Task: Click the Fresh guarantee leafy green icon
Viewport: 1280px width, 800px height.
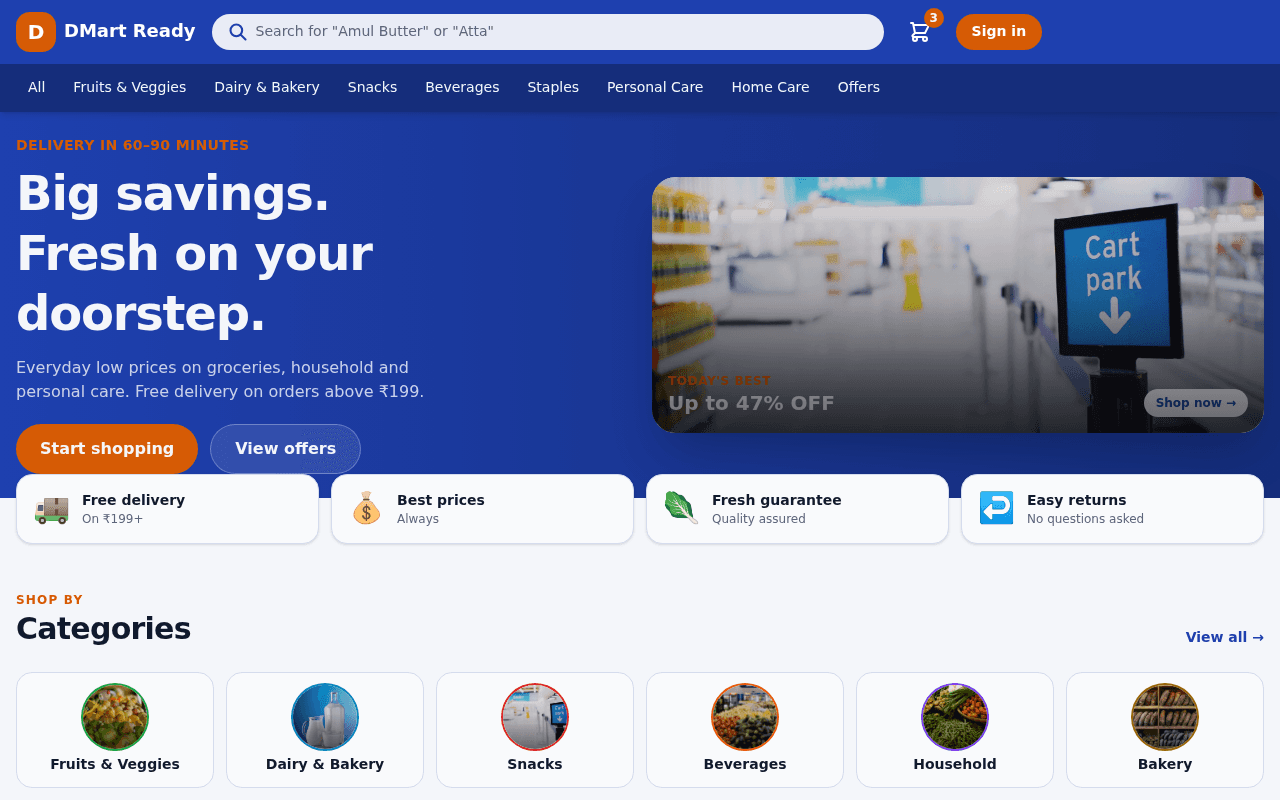Action: click(682, 508)
